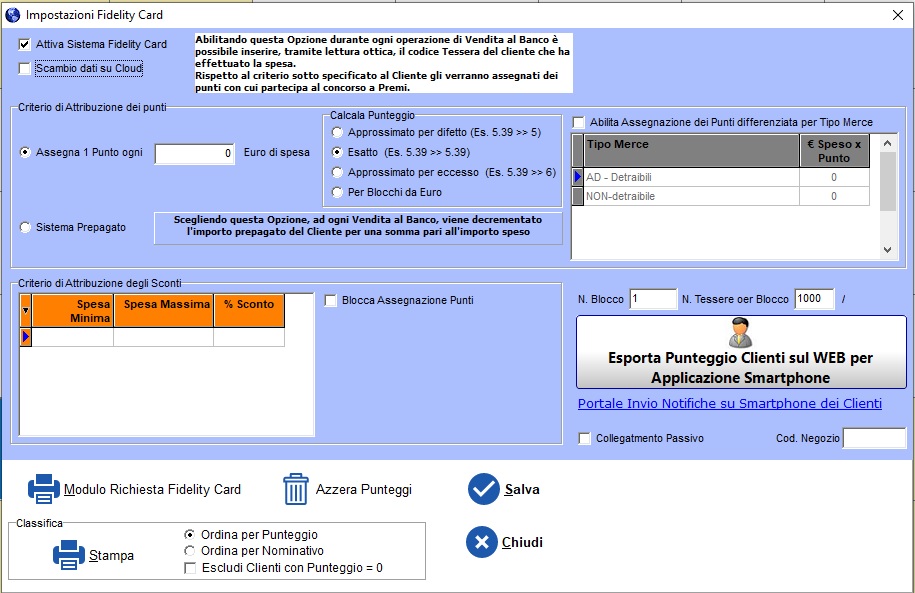
Task: Click the empty Spesa Massima cell in first row
Action: tap(163, 337)
